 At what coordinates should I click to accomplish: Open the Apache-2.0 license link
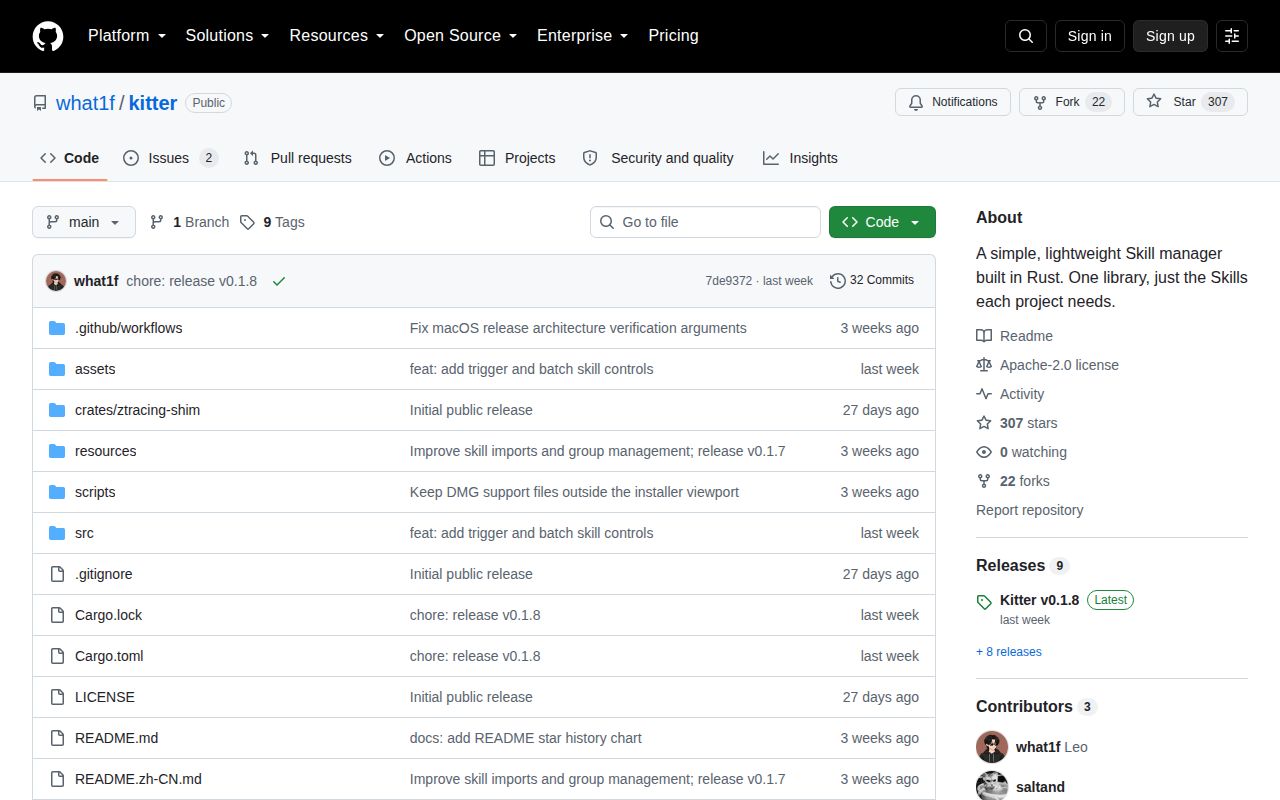point(1047,365)
